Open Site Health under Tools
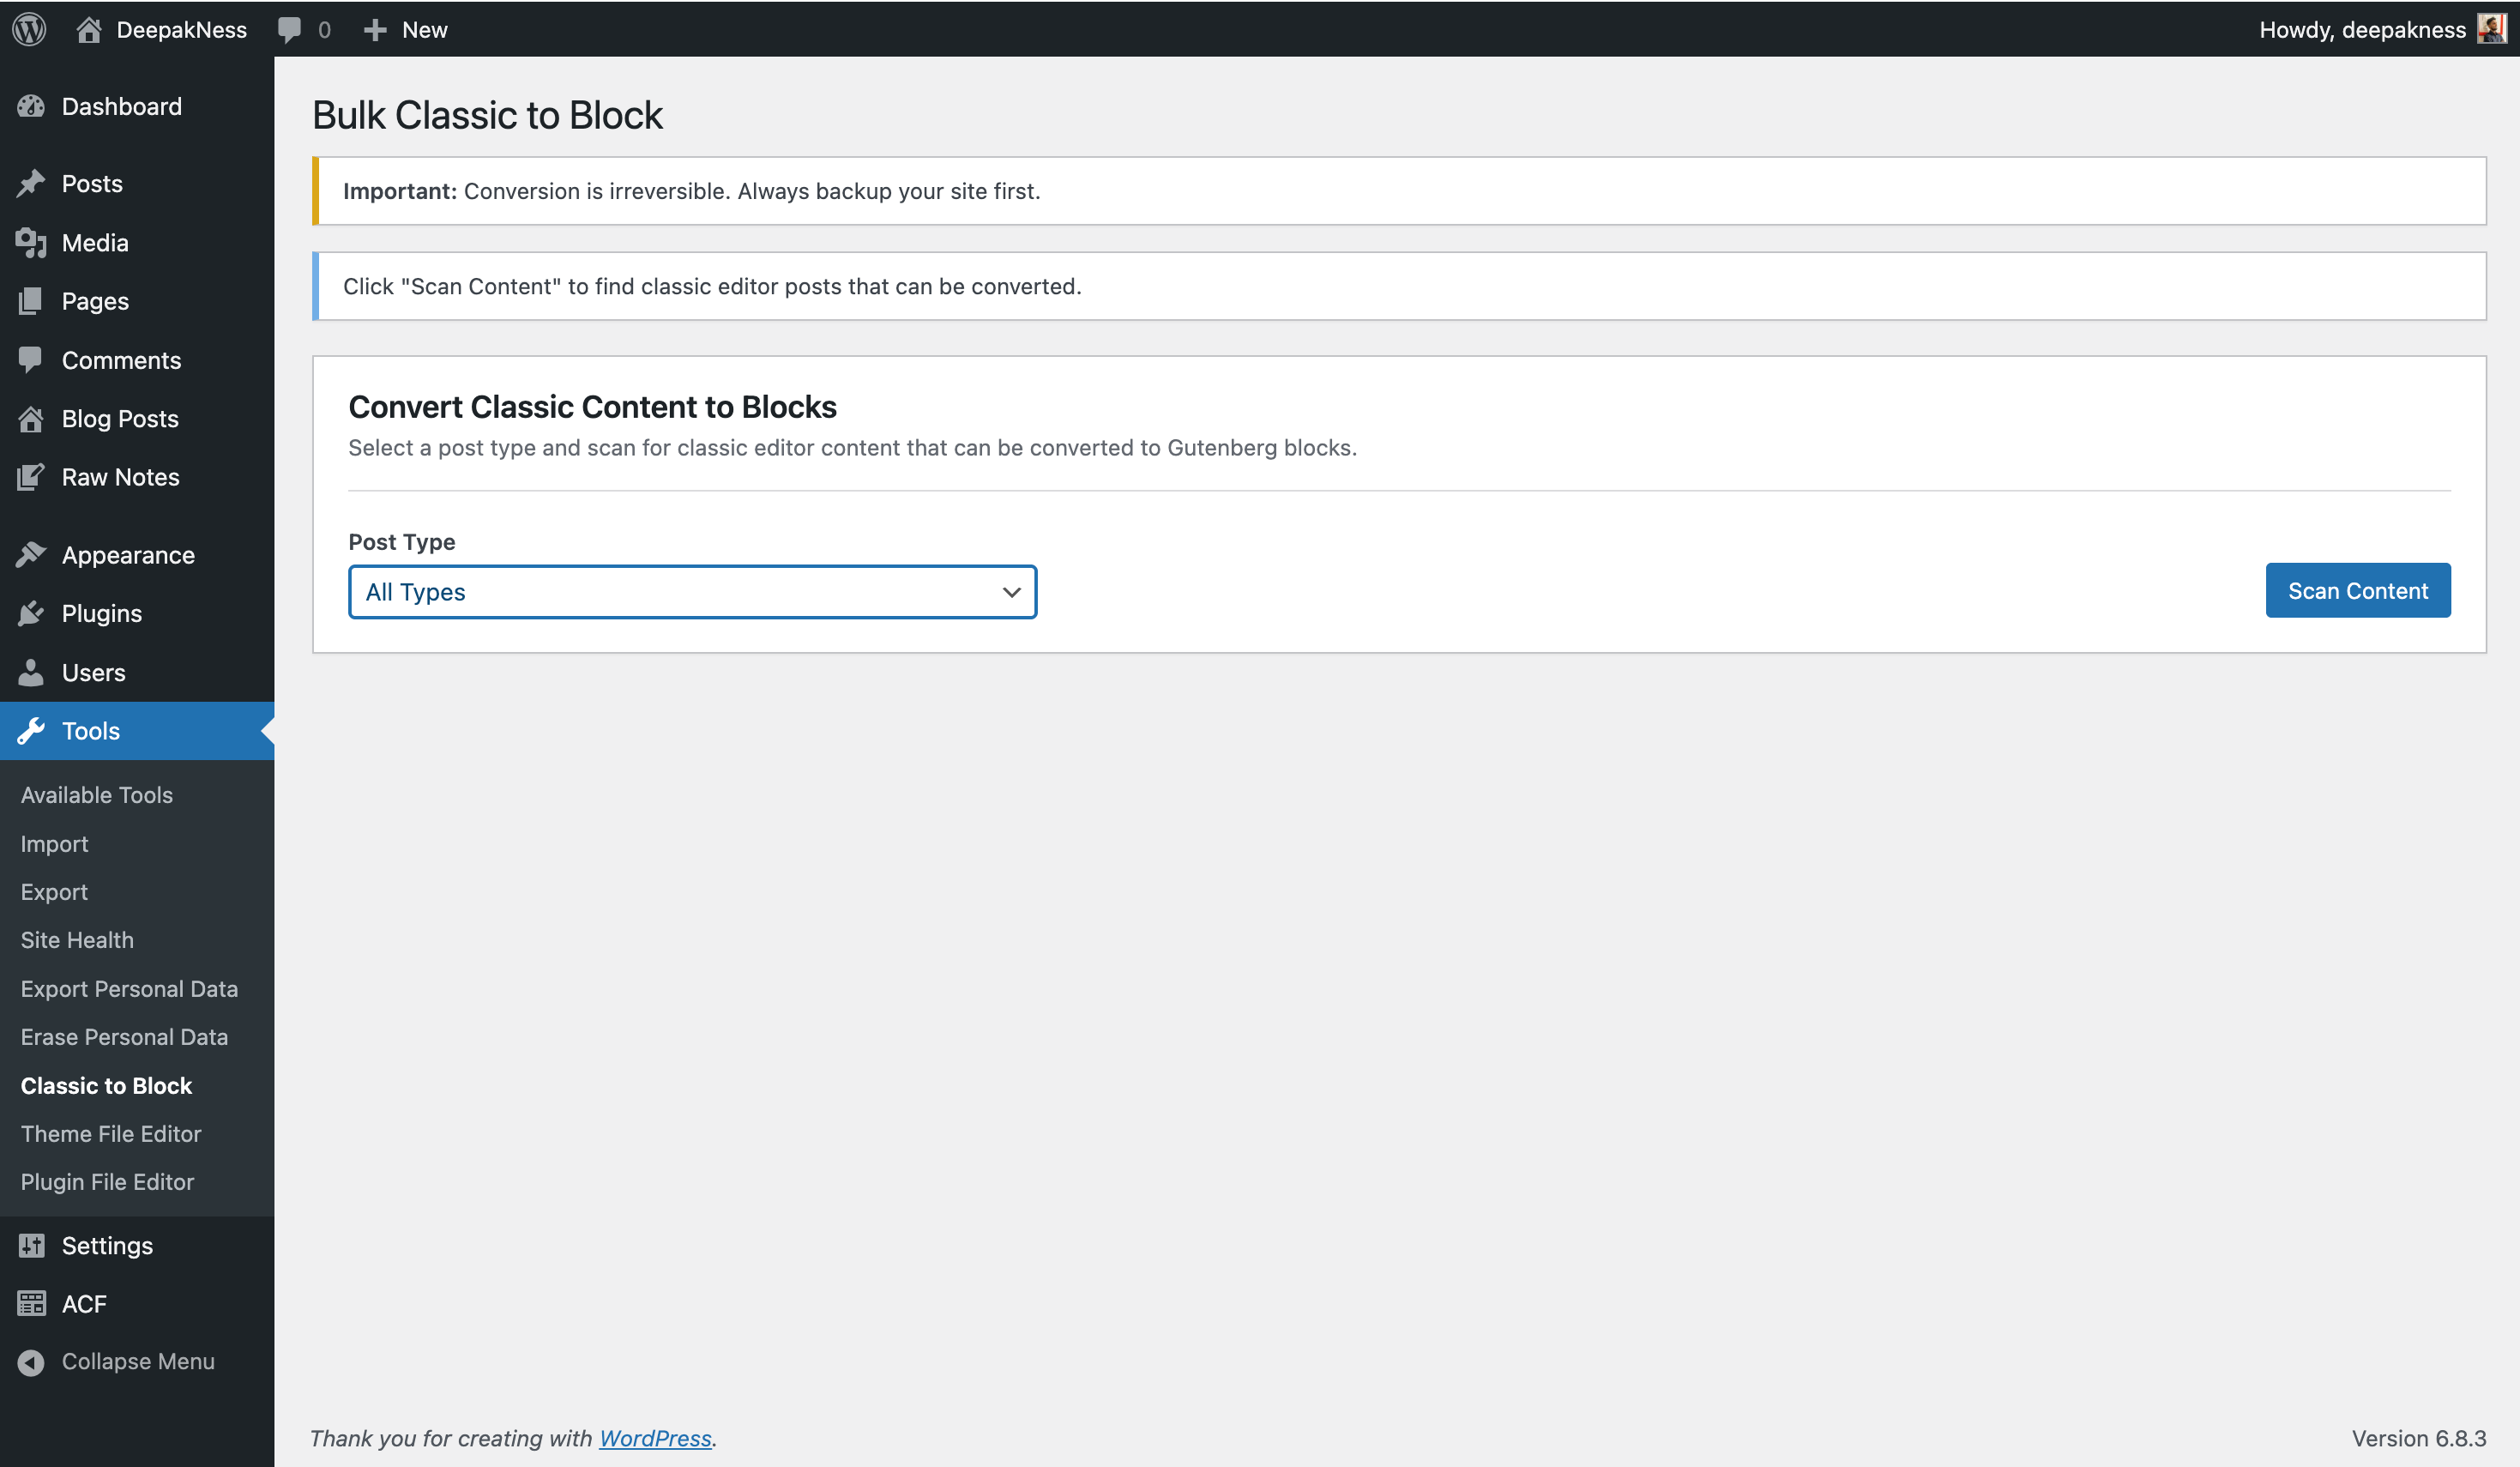This screenshot has height=1467, width=2520. (77, 940)
